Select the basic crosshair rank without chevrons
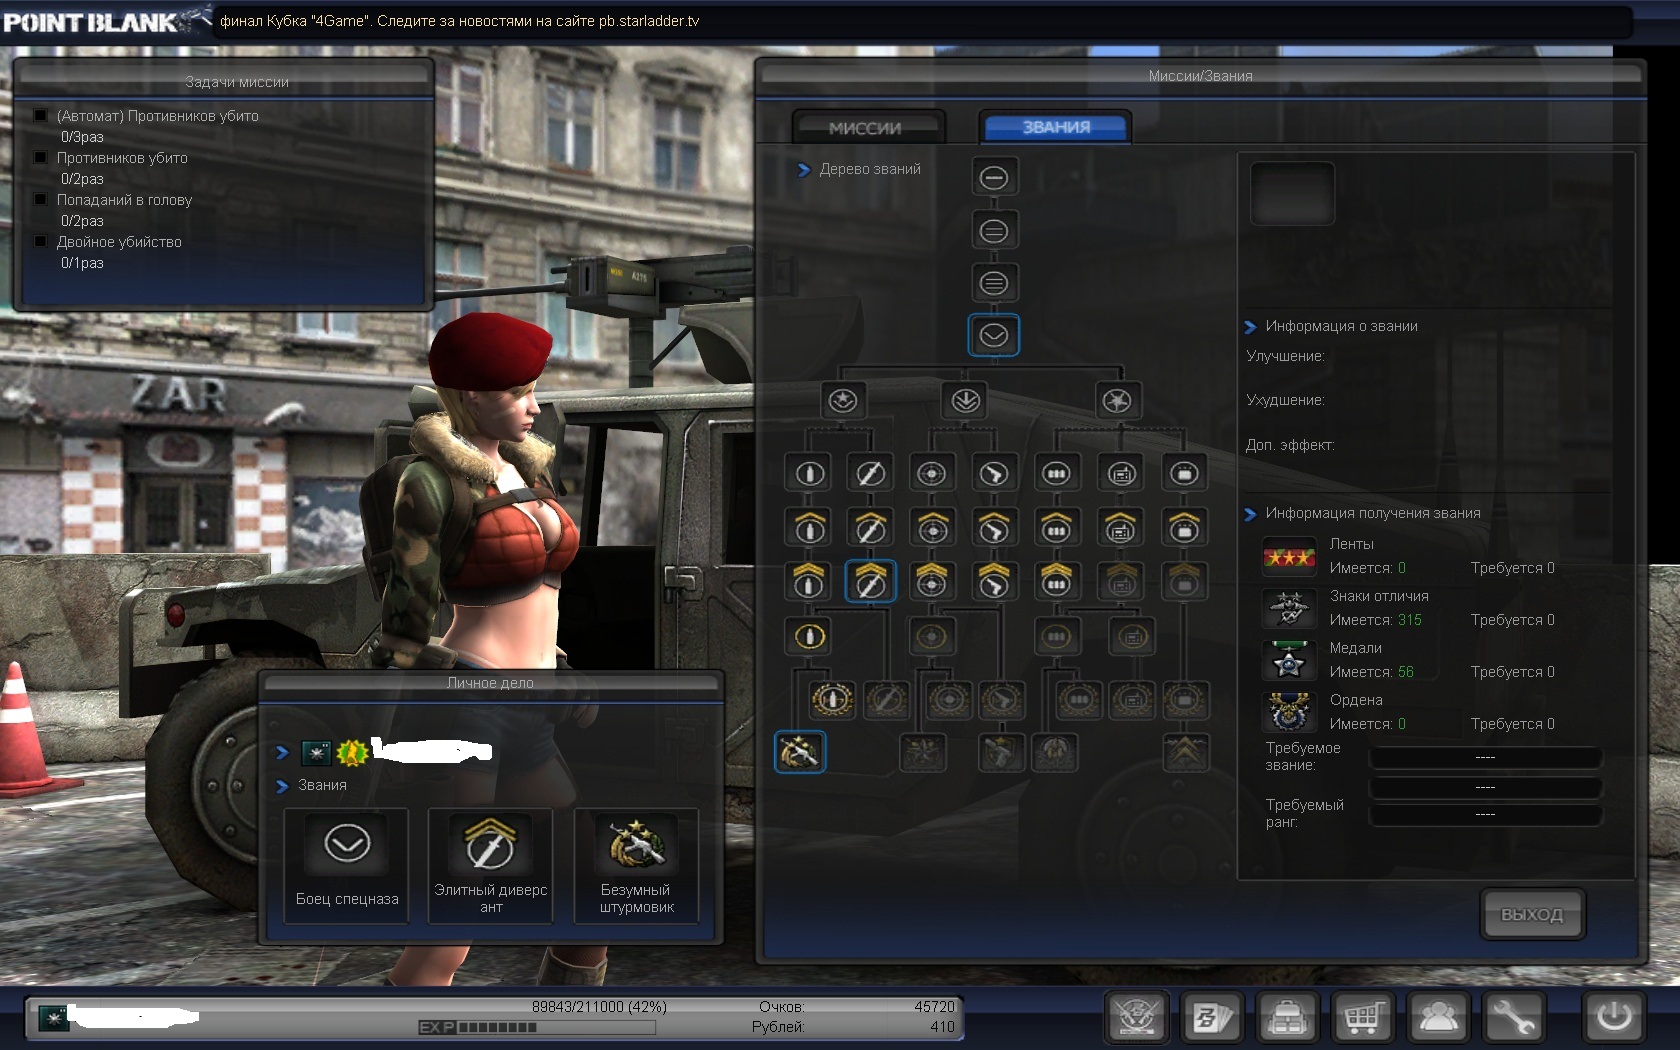The image size is (1680, 1050). 931,473
